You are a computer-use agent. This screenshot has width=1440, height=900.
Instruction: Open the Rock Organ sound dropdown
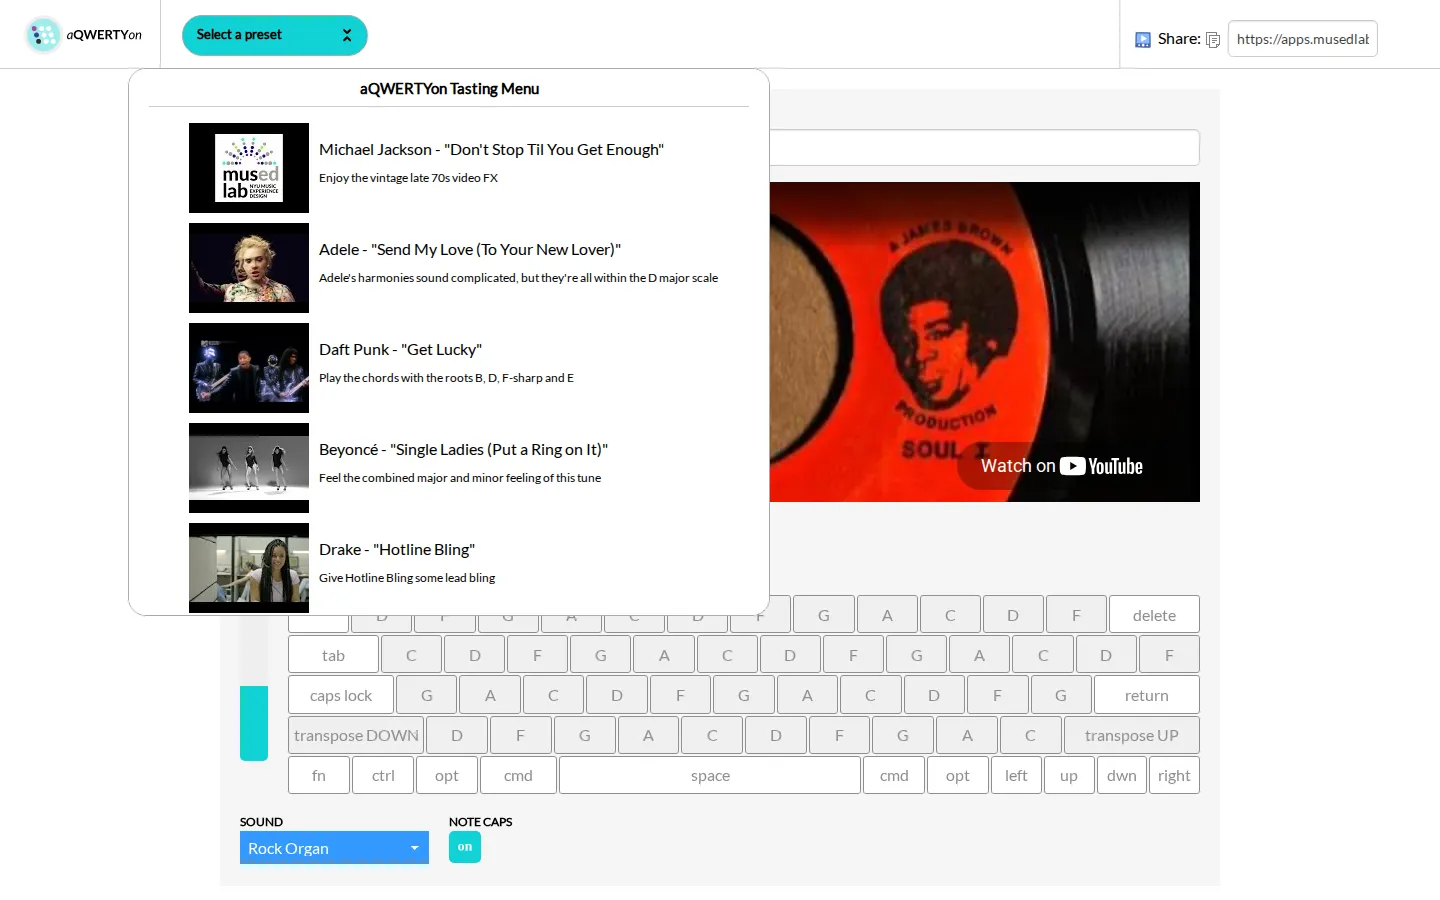pyautogui.click(x=334, y=848)
